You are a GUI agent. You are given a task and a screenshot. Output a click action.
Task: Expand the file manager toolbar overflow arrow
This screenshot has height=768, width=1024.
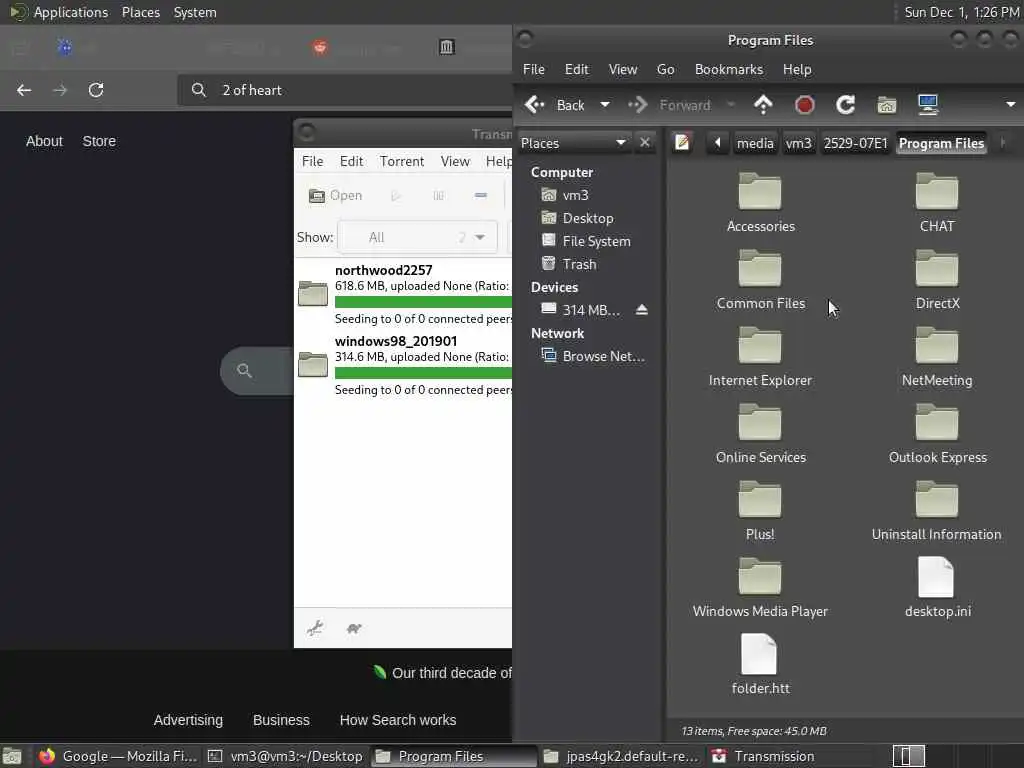(1010, 105)
